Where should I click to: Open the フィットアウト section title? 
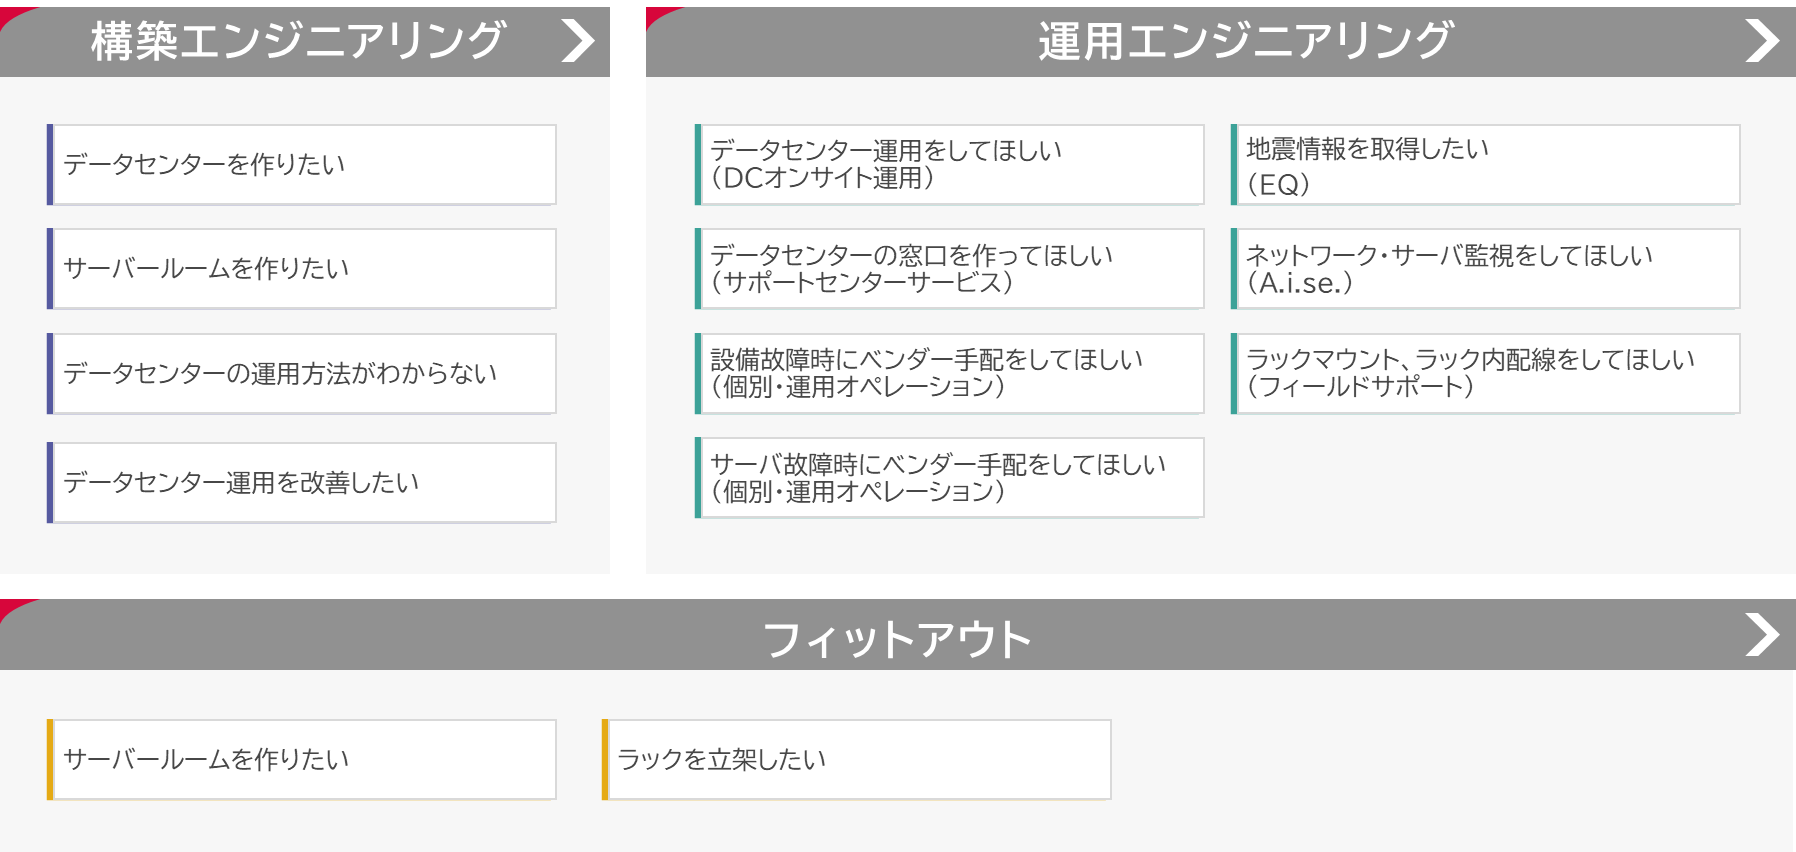tap(896, 639)
